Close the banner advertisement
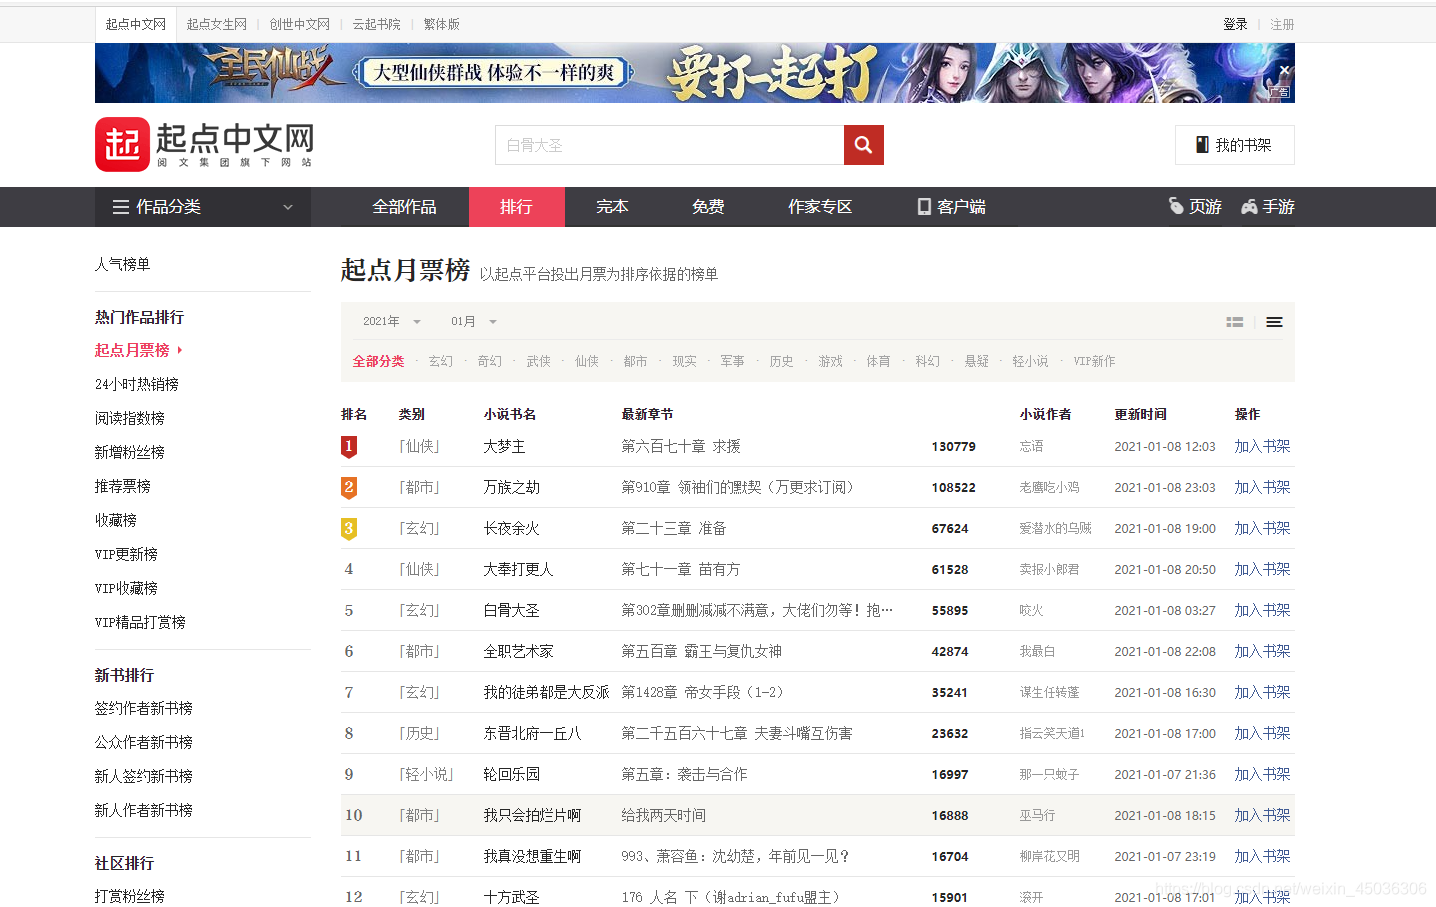The image size is (1436, 907). pos(1284,70)
